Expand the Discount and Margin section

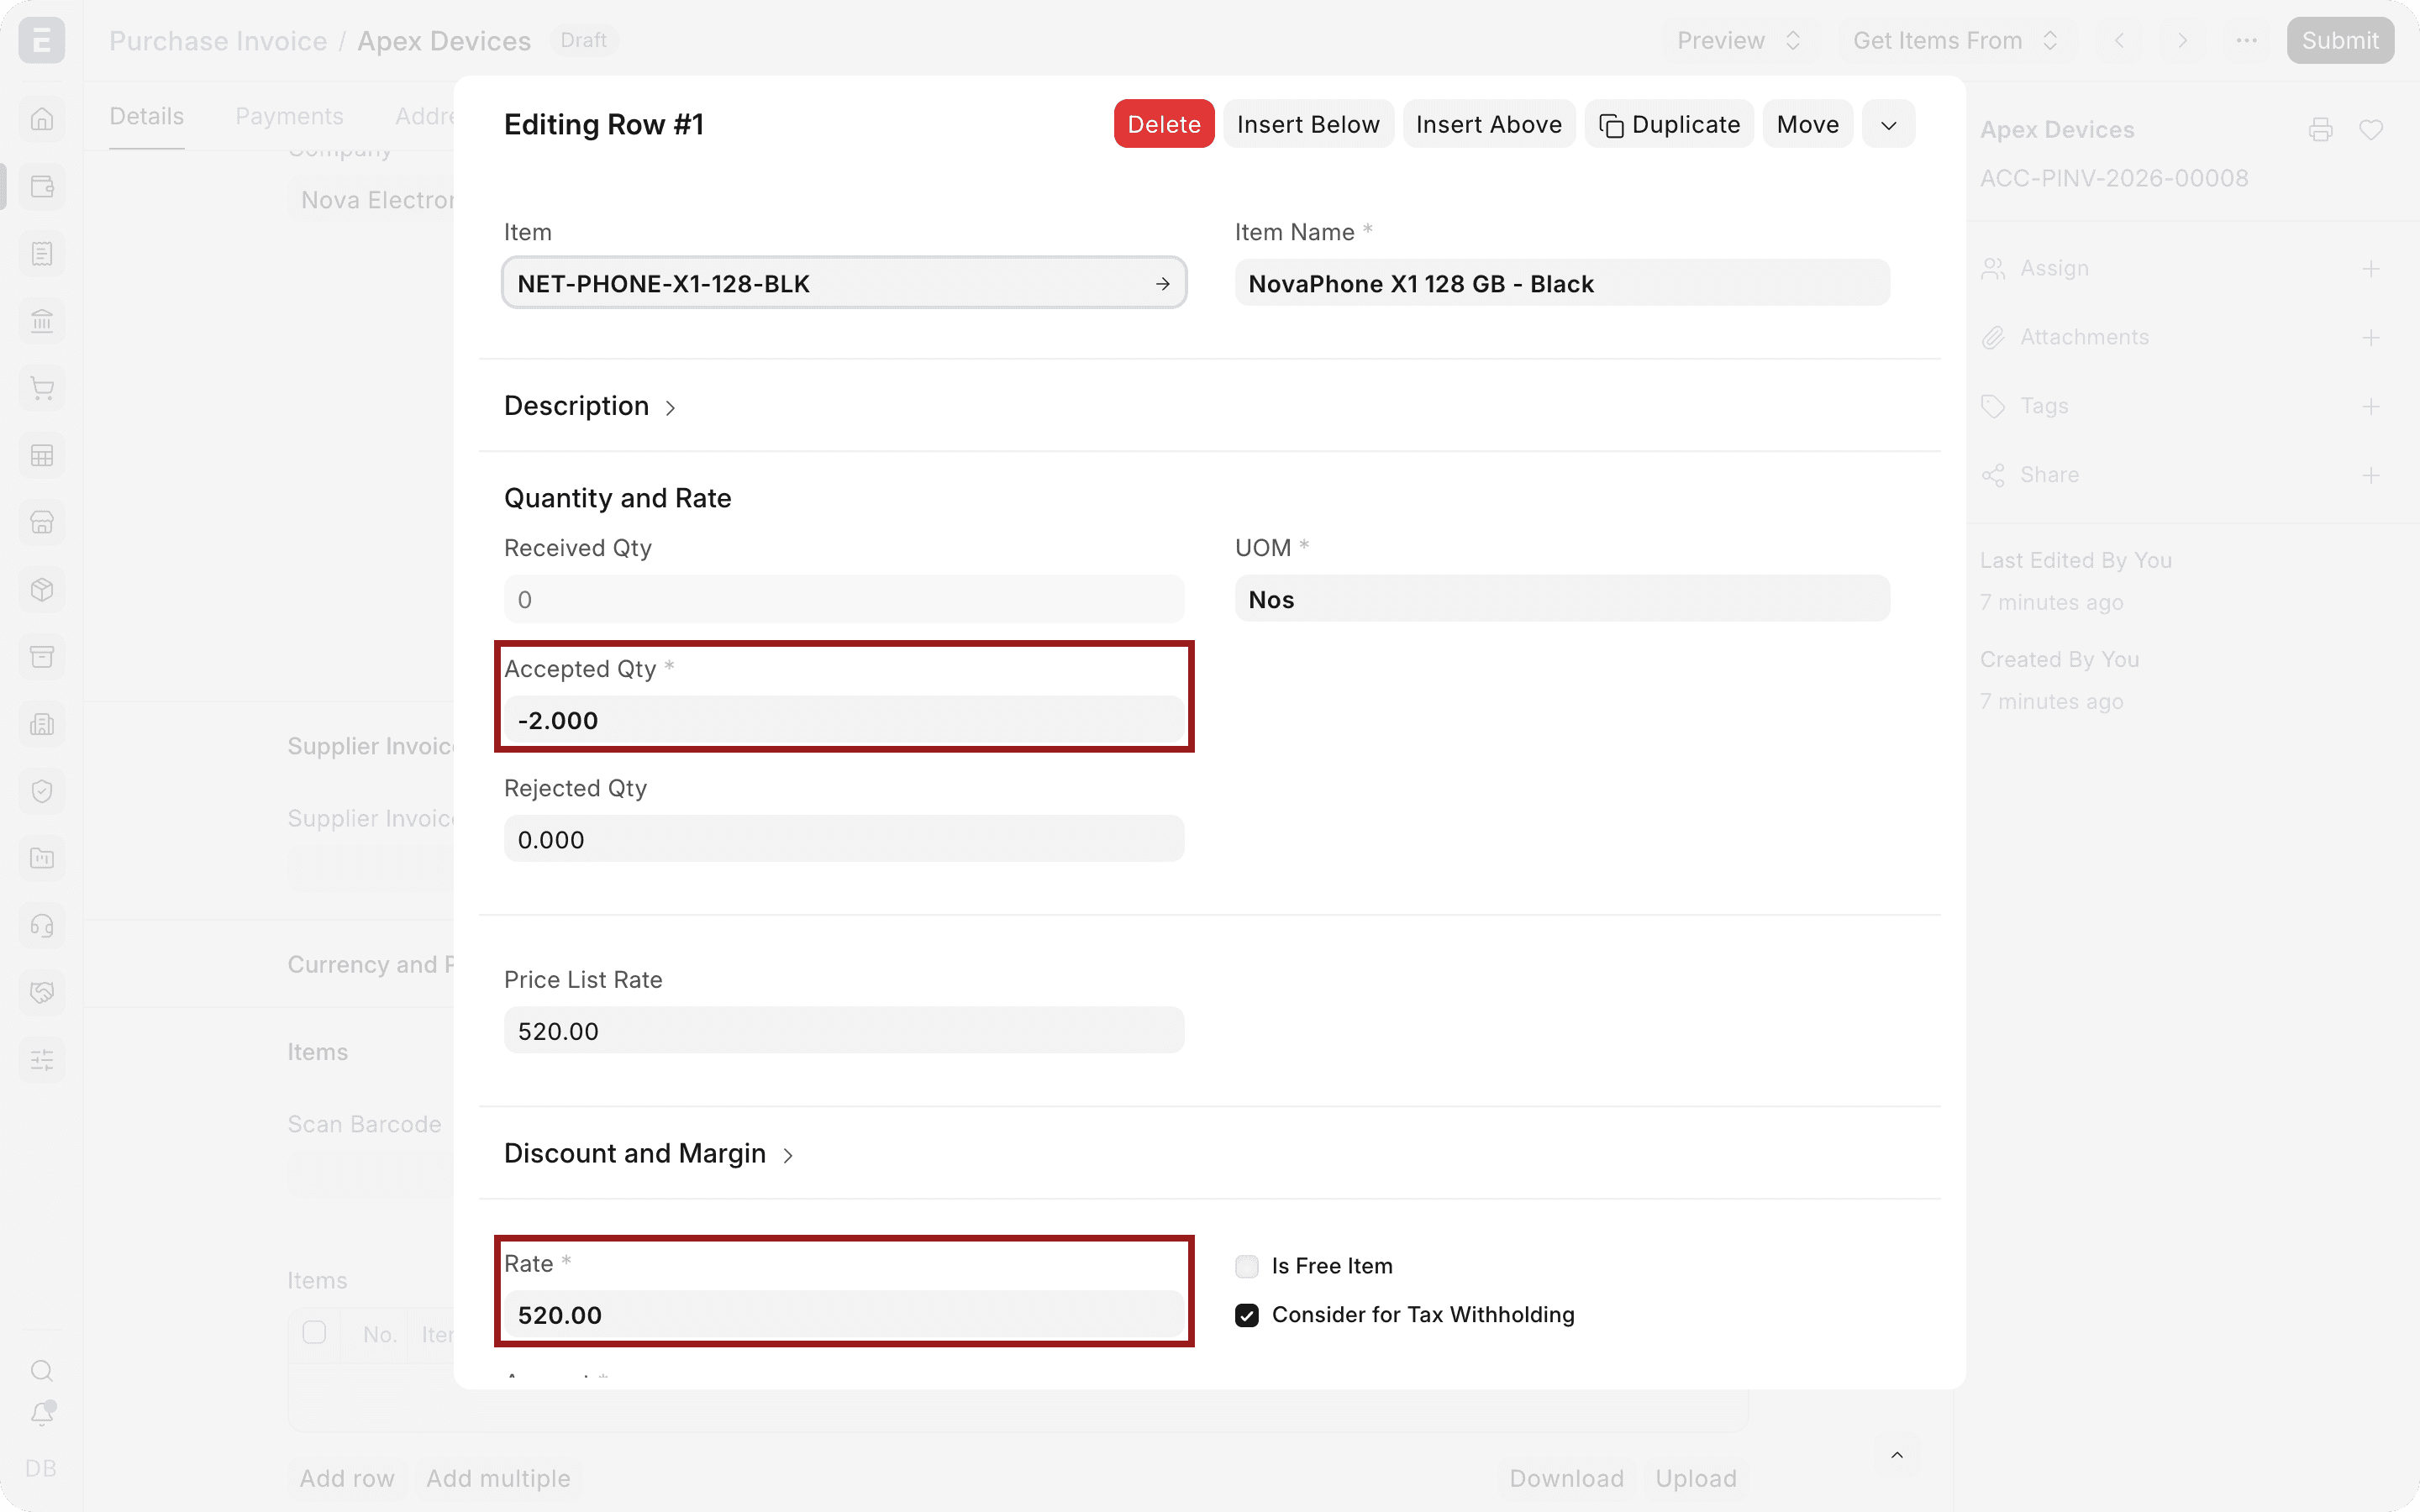click(649, 1154)
